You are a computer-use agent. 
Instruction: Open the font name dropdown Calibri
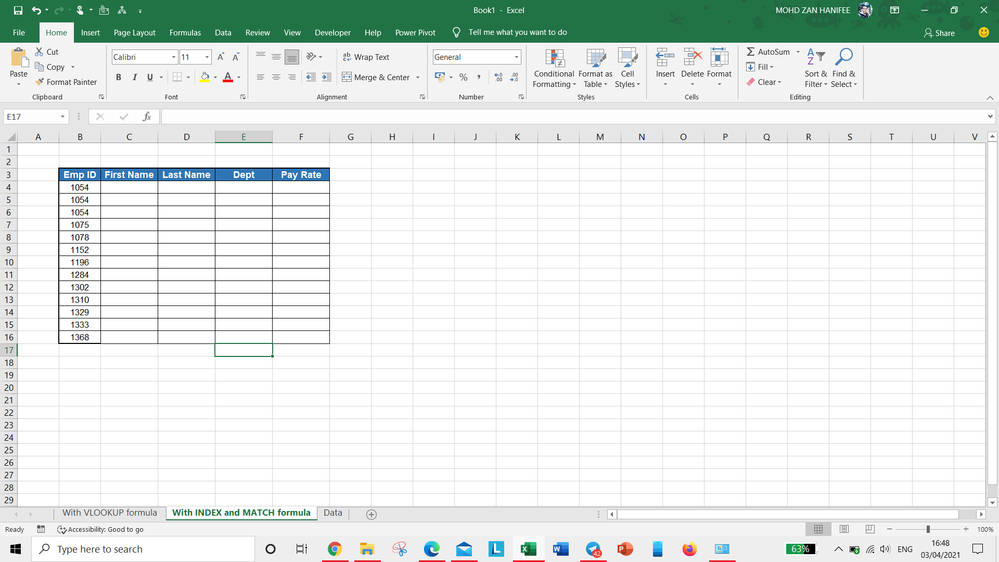(173, 57)
